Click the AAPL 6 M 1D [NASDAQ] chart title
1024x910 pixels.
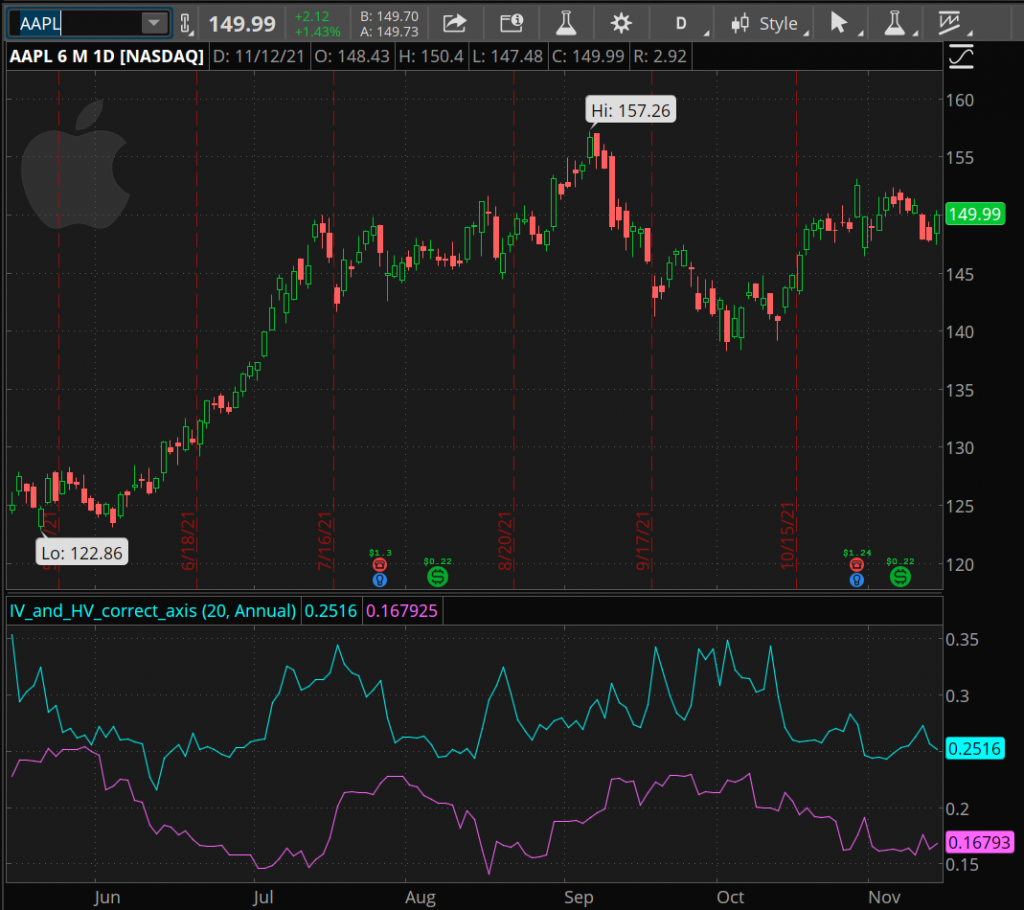pos(106,56)
